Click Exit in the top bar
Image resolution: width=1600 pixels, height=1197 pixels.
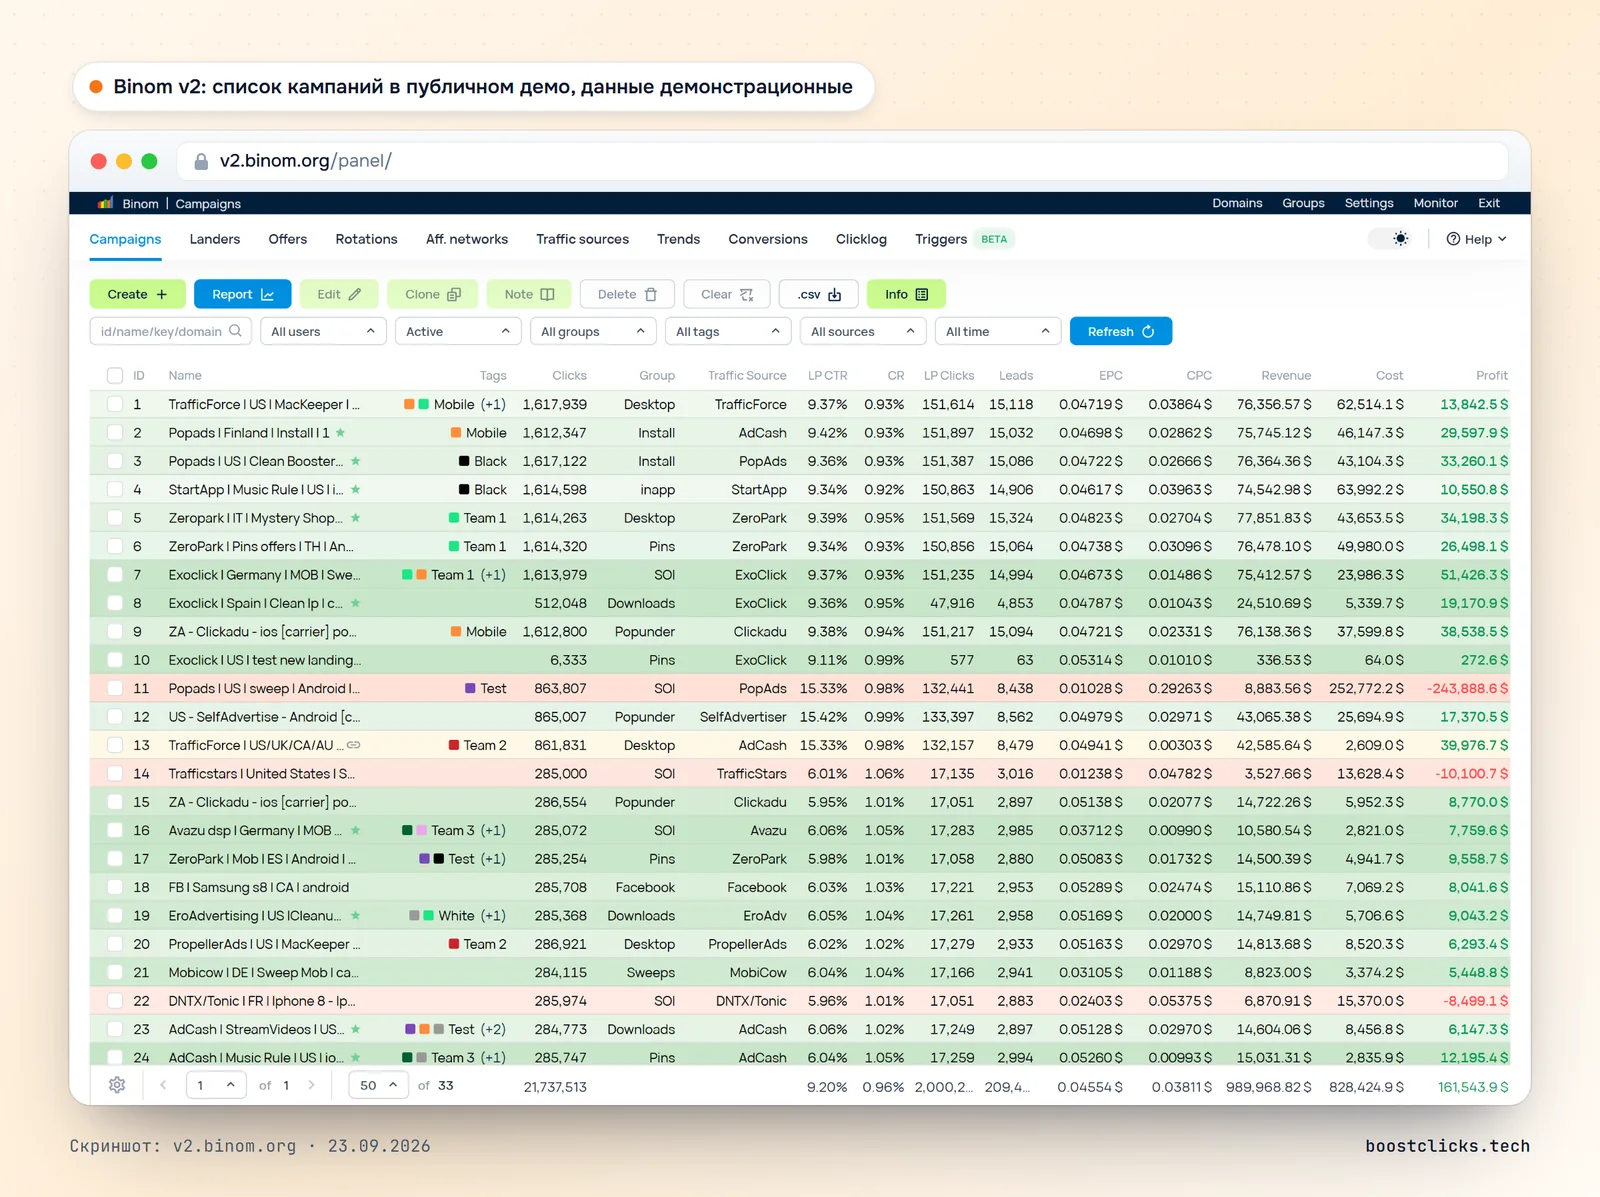coord(1489,203)
